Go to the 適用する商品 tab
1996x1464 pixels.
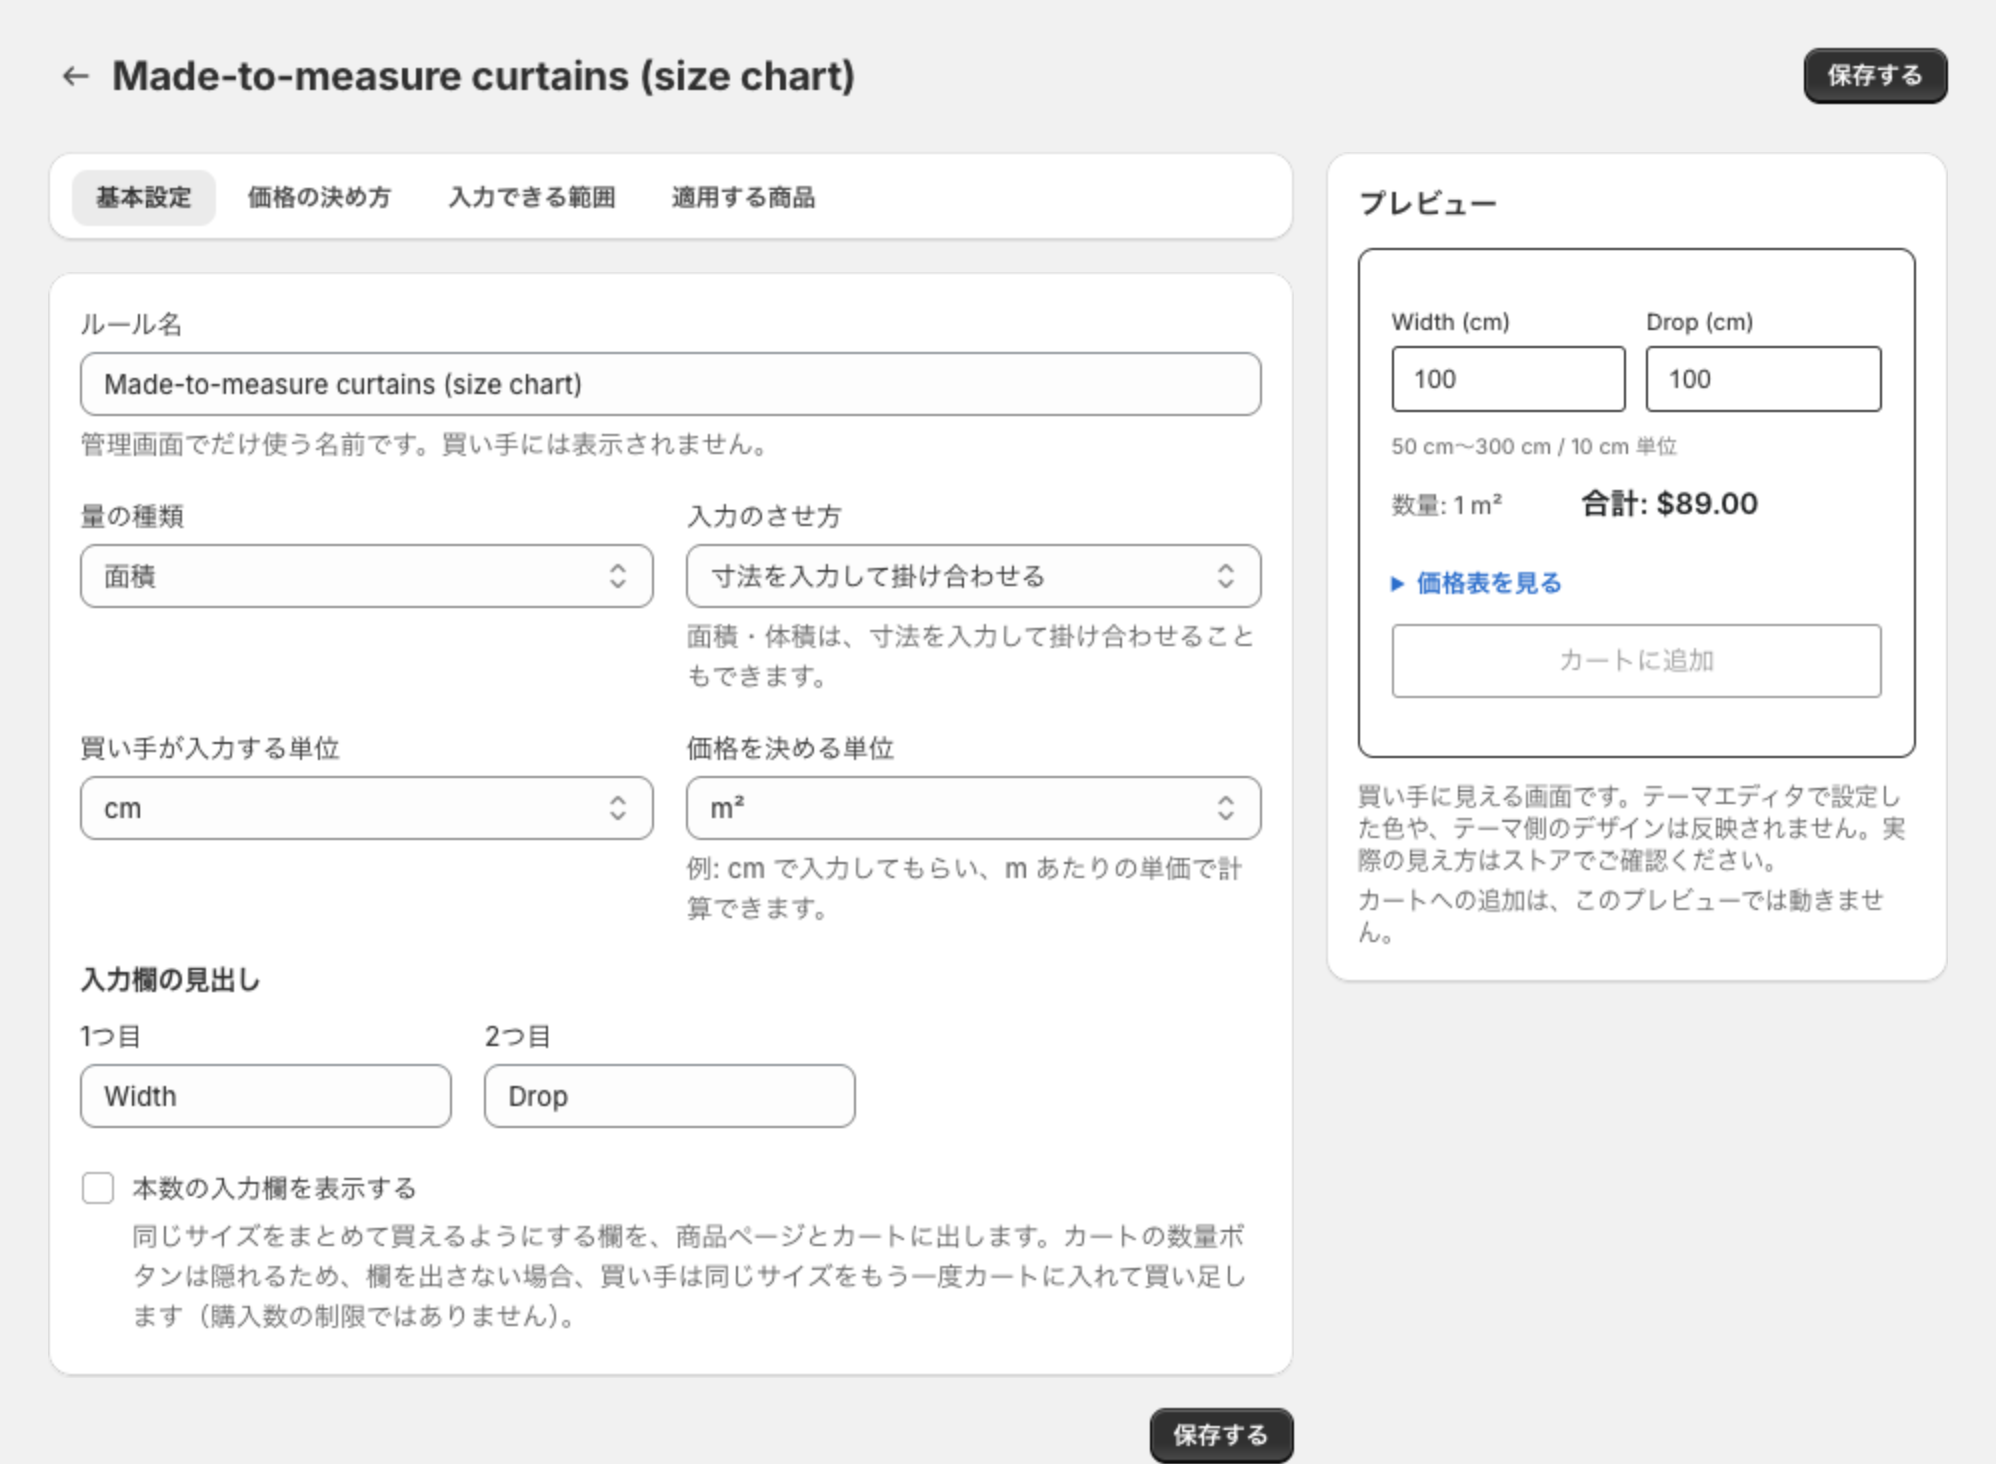743,197
